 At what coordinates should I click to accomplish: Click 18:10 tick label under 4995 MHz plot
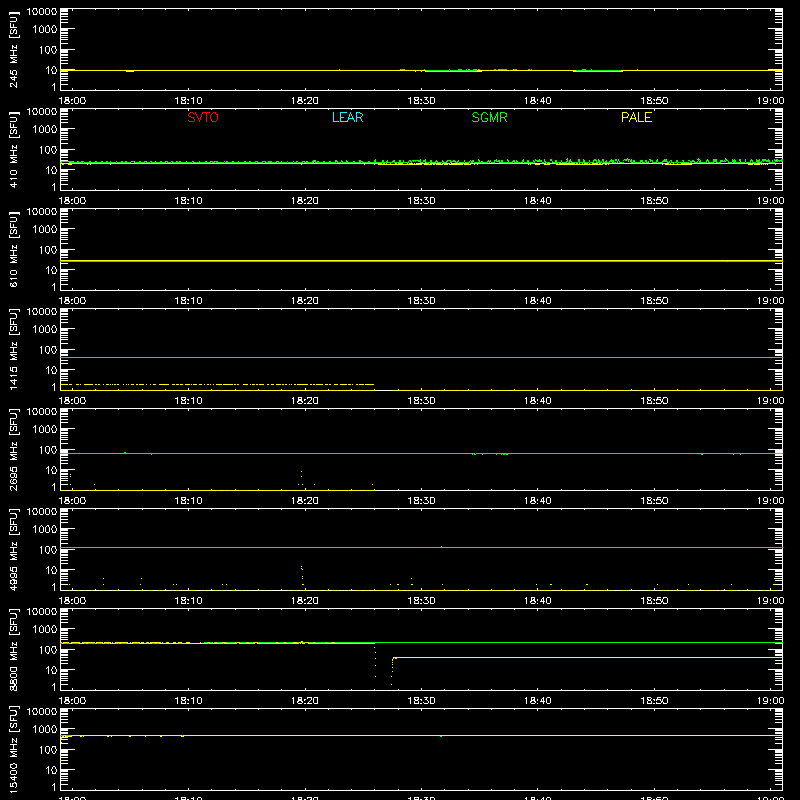coord(188,601)
